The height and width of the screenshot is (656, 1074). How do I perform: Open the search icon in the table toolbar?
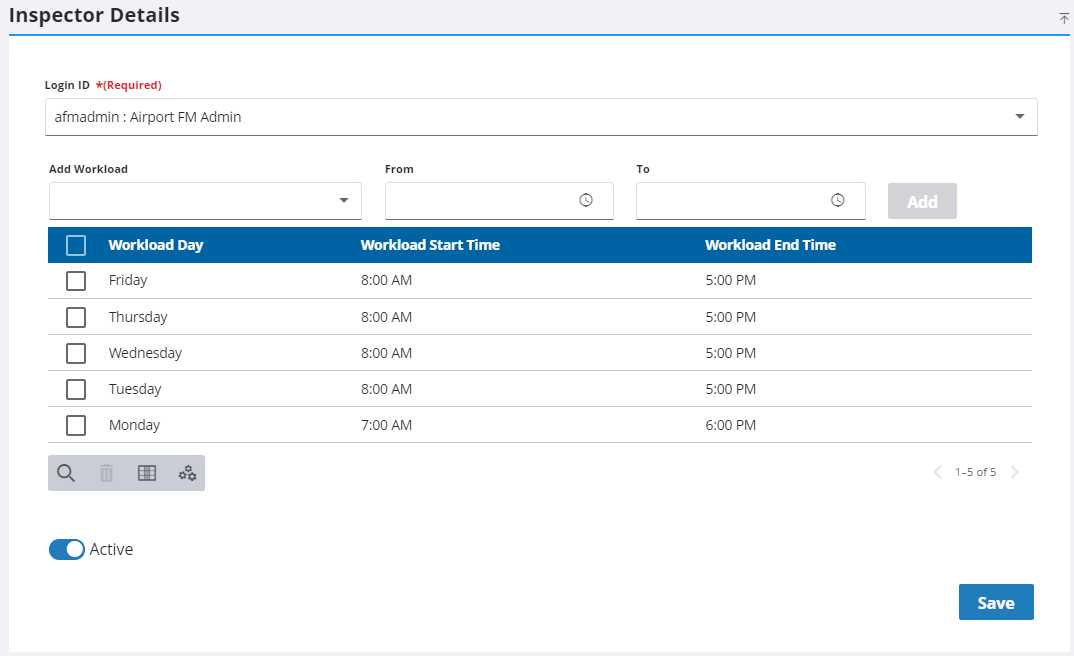click(66, 472)
